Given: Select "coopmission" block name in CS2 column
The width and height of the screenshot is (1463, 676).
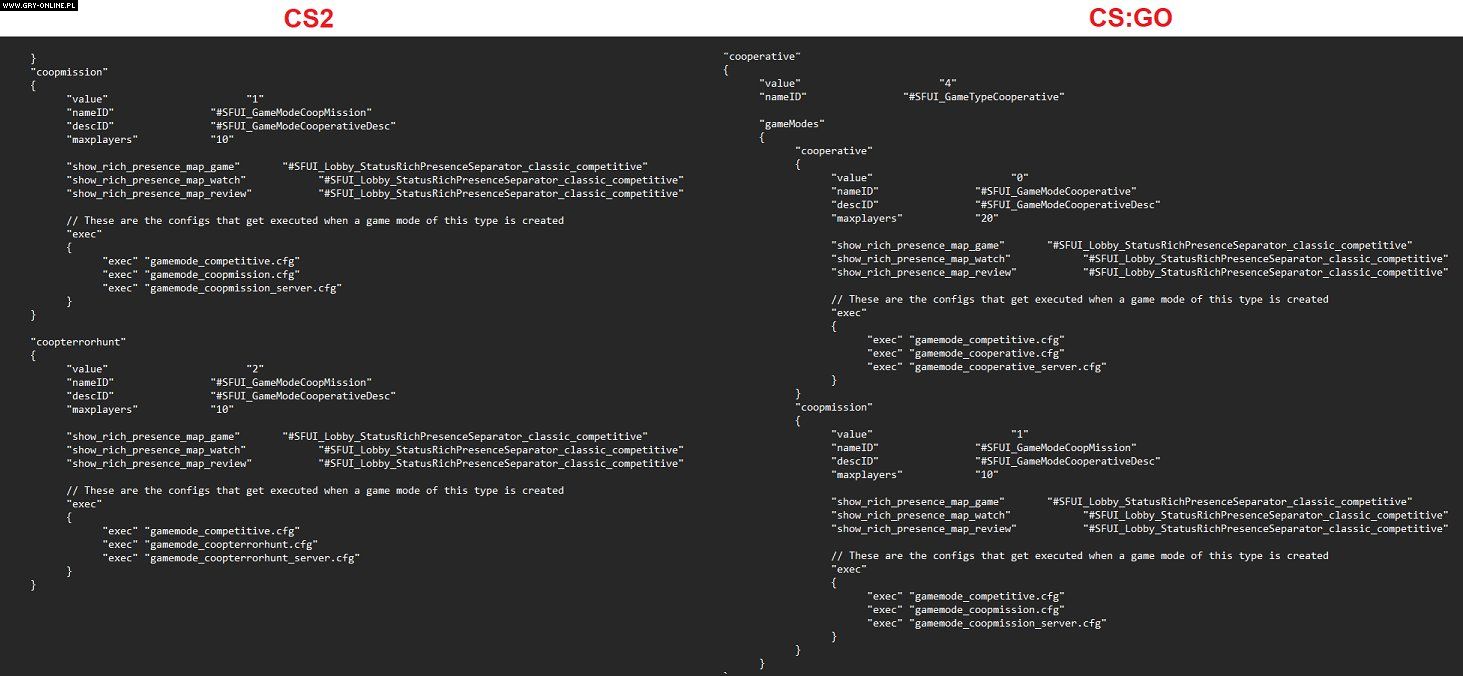Looking at the screenshot, I should point(70,72).
